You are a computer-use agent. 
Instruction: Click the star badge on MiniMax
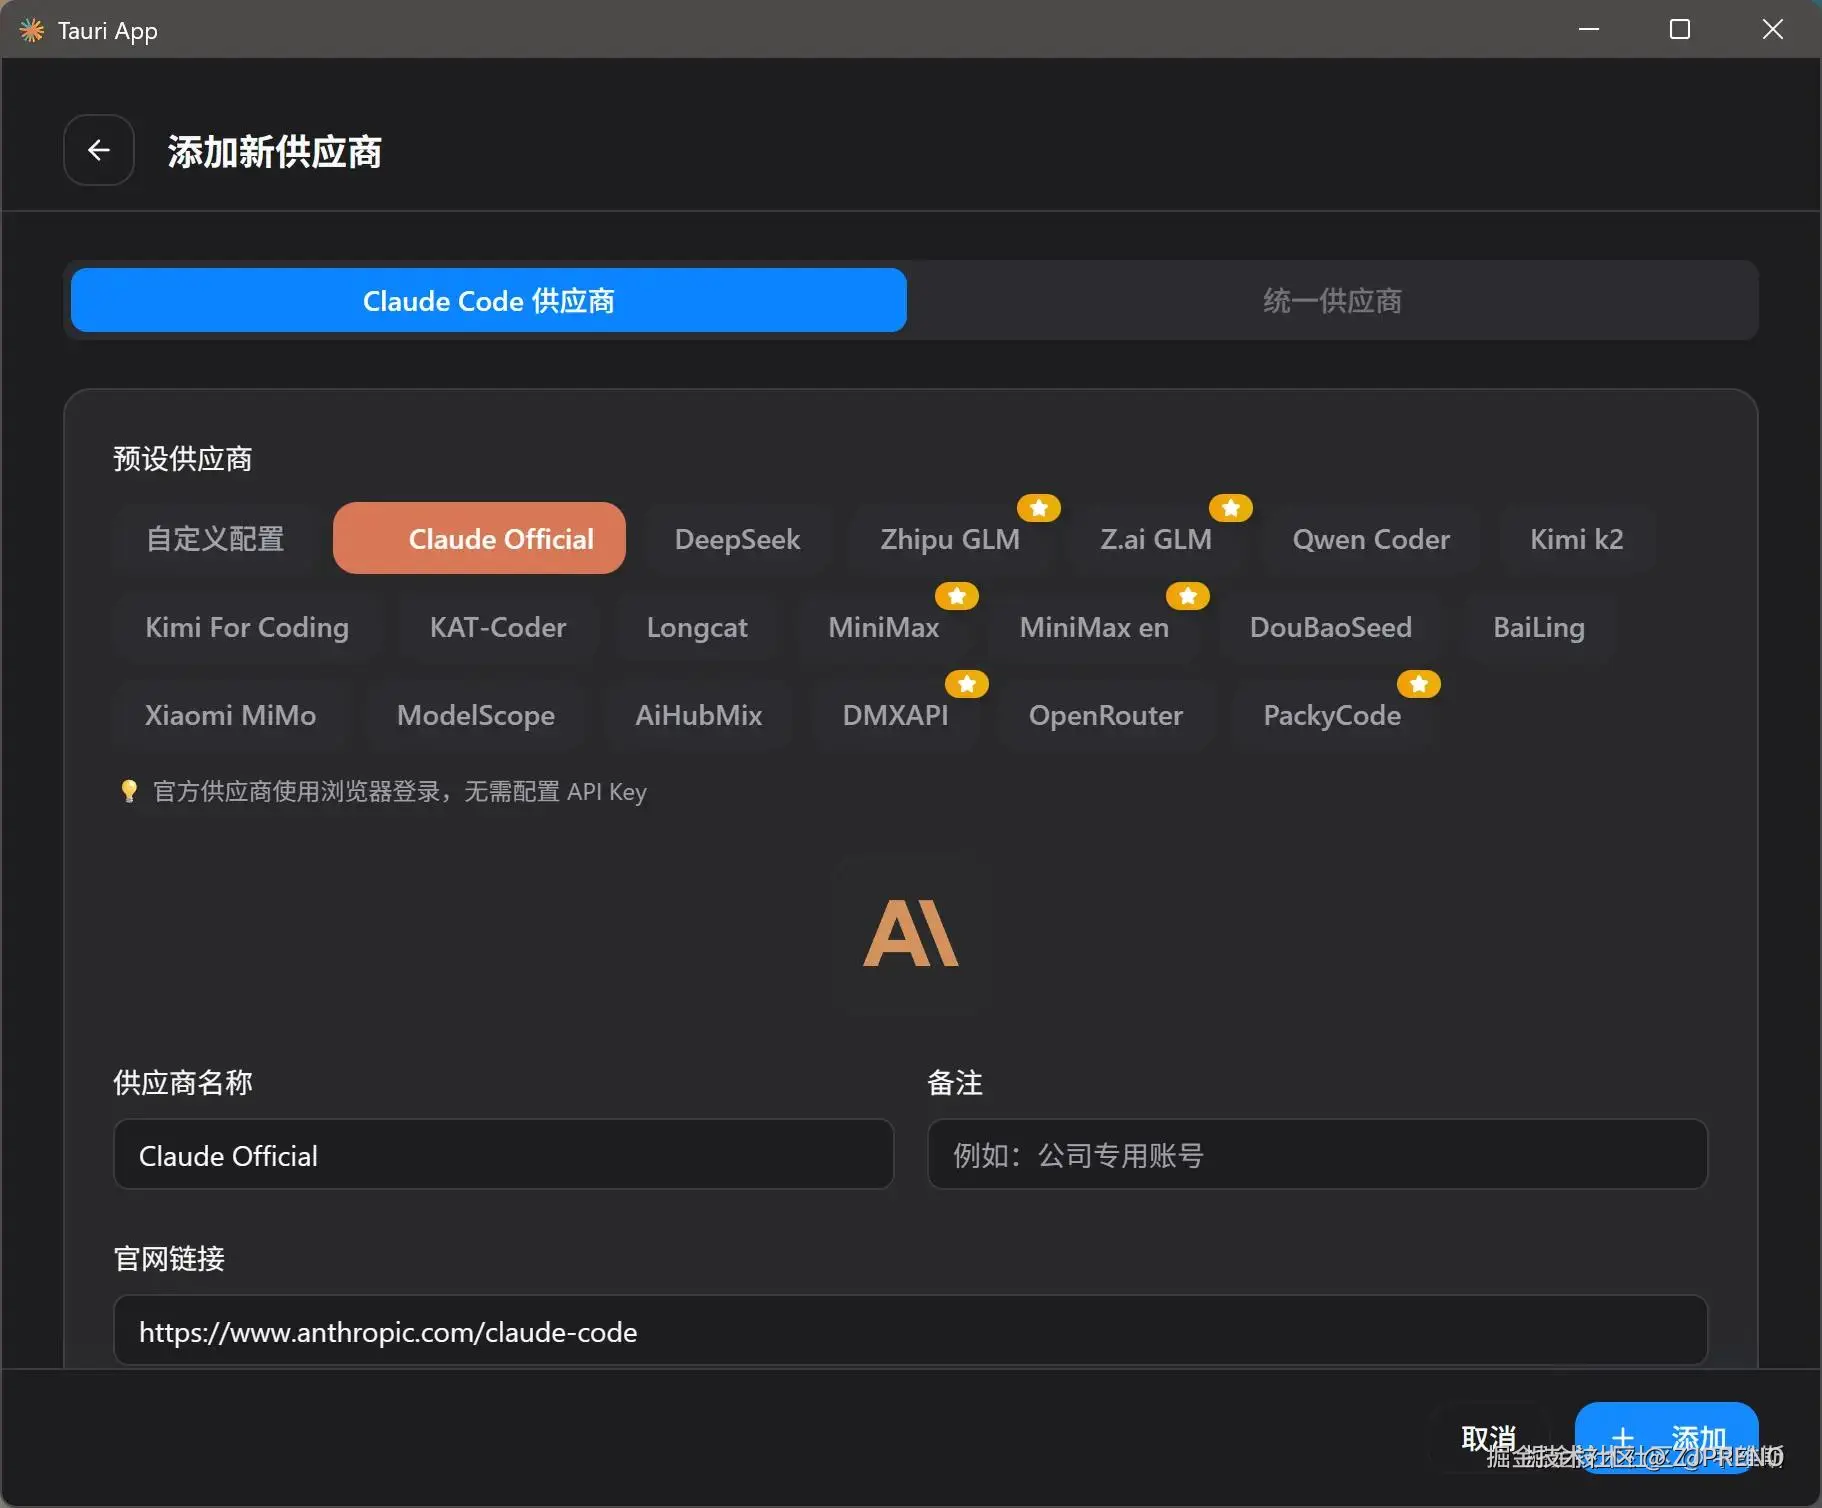pyautogui.click(x=957, y=596)
